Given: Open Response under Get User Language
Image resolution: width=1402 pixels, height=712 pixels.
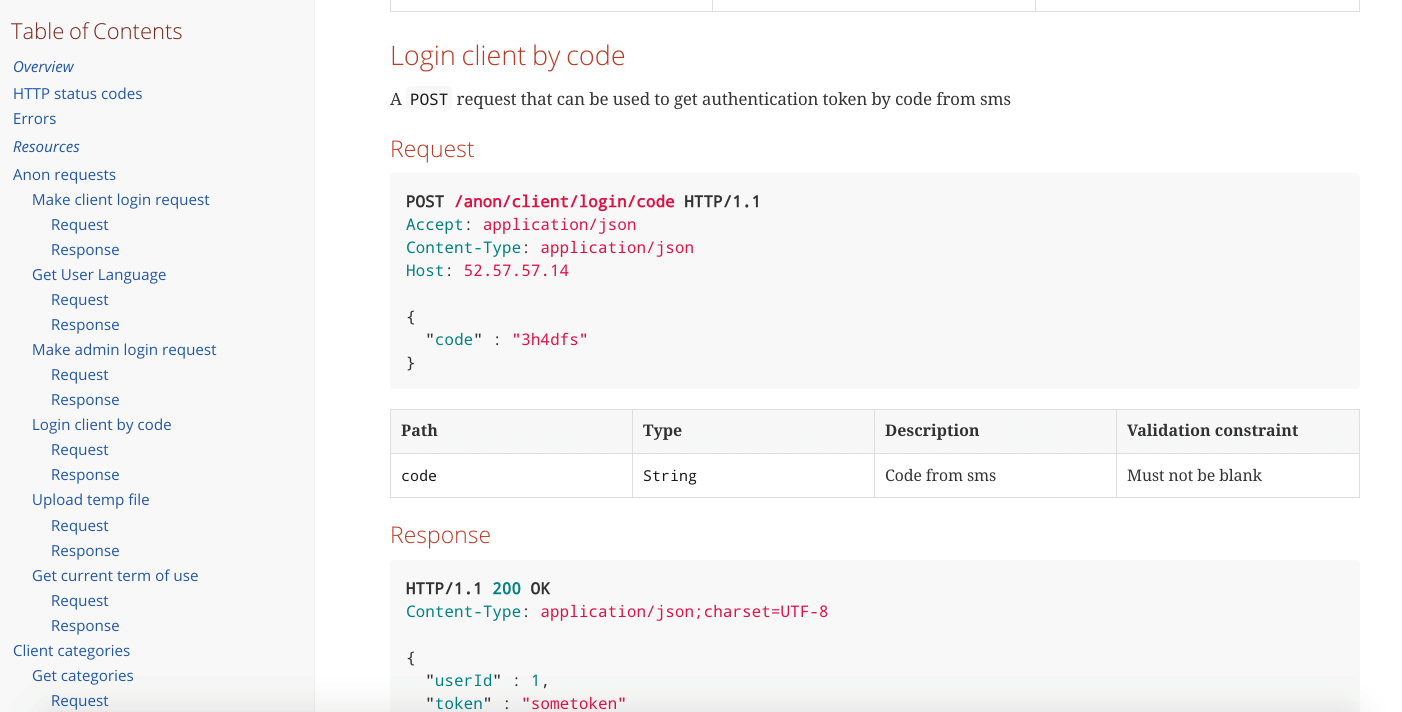Looking at the screenshot, I should [85, 325].
